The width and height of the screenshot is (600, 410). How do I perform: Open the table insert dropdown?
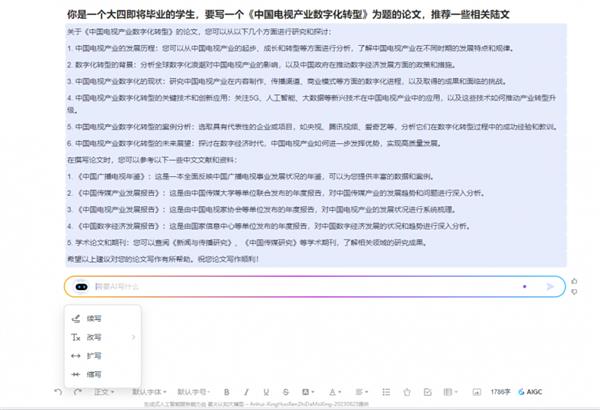[x=450, y=392]
